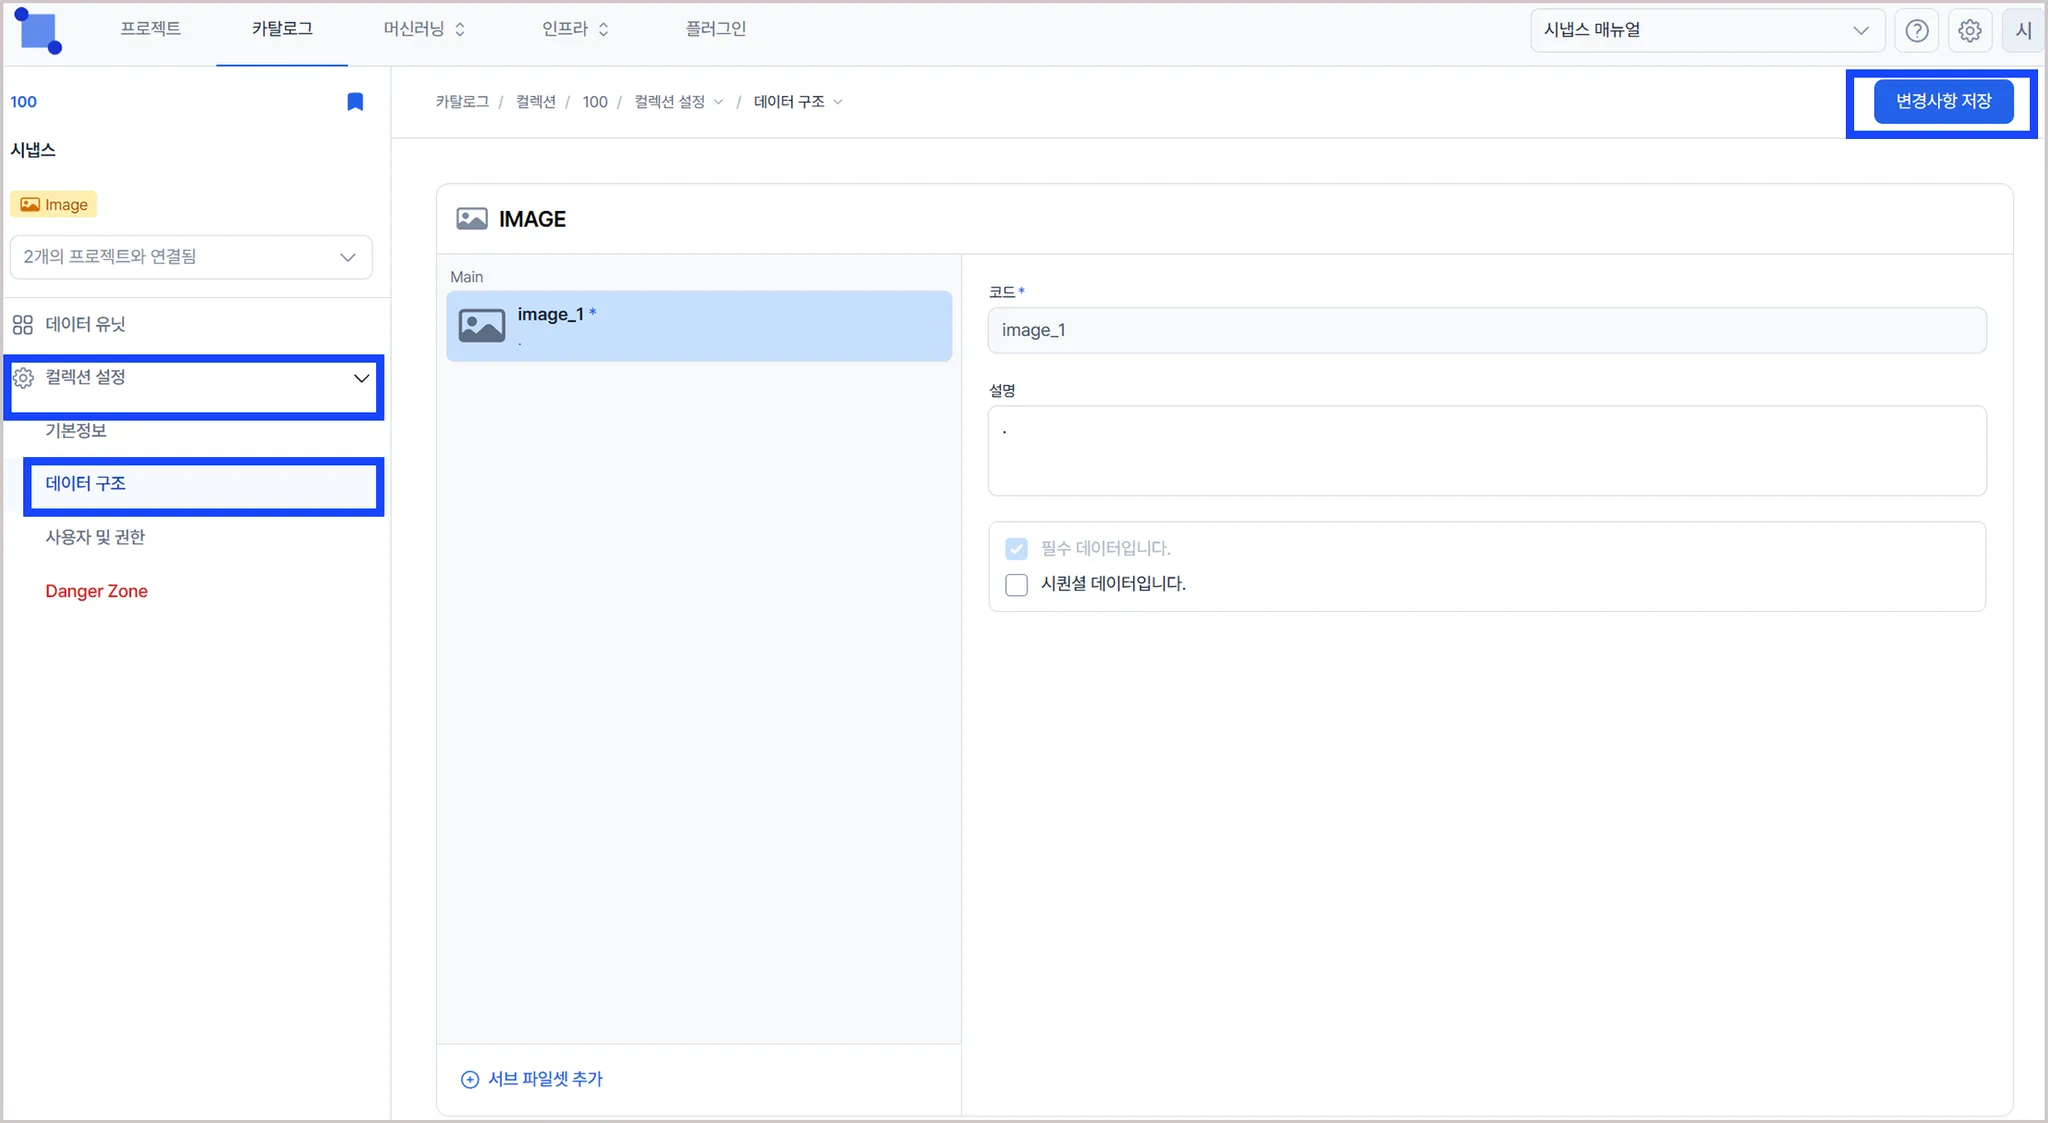Viewport: 2048px width, 1123px height.
Task: Collapse the 컬렉션 설정 sidebar section
Action: [x=361, y=378]
